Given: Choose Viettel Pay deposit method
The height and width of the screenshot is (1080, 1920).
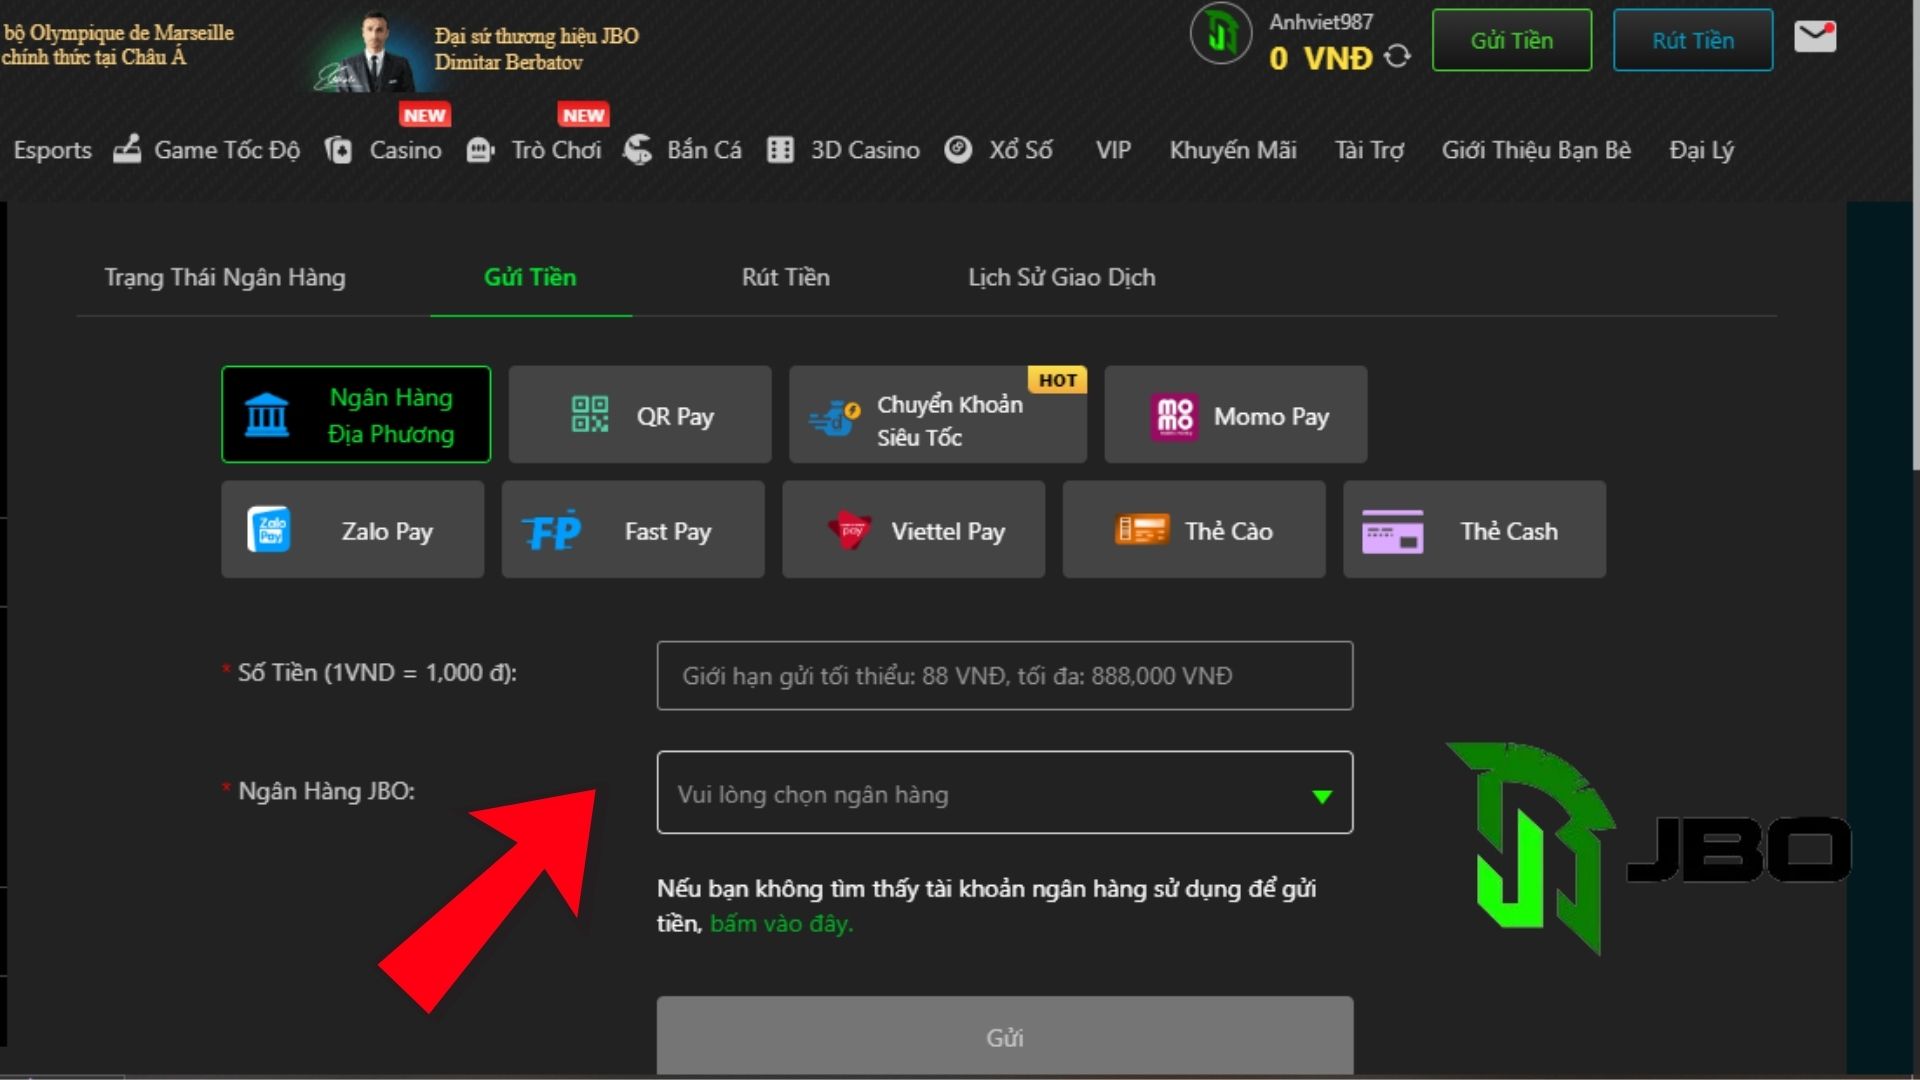Looking at the screenshot, I should [x=914, y=529].
